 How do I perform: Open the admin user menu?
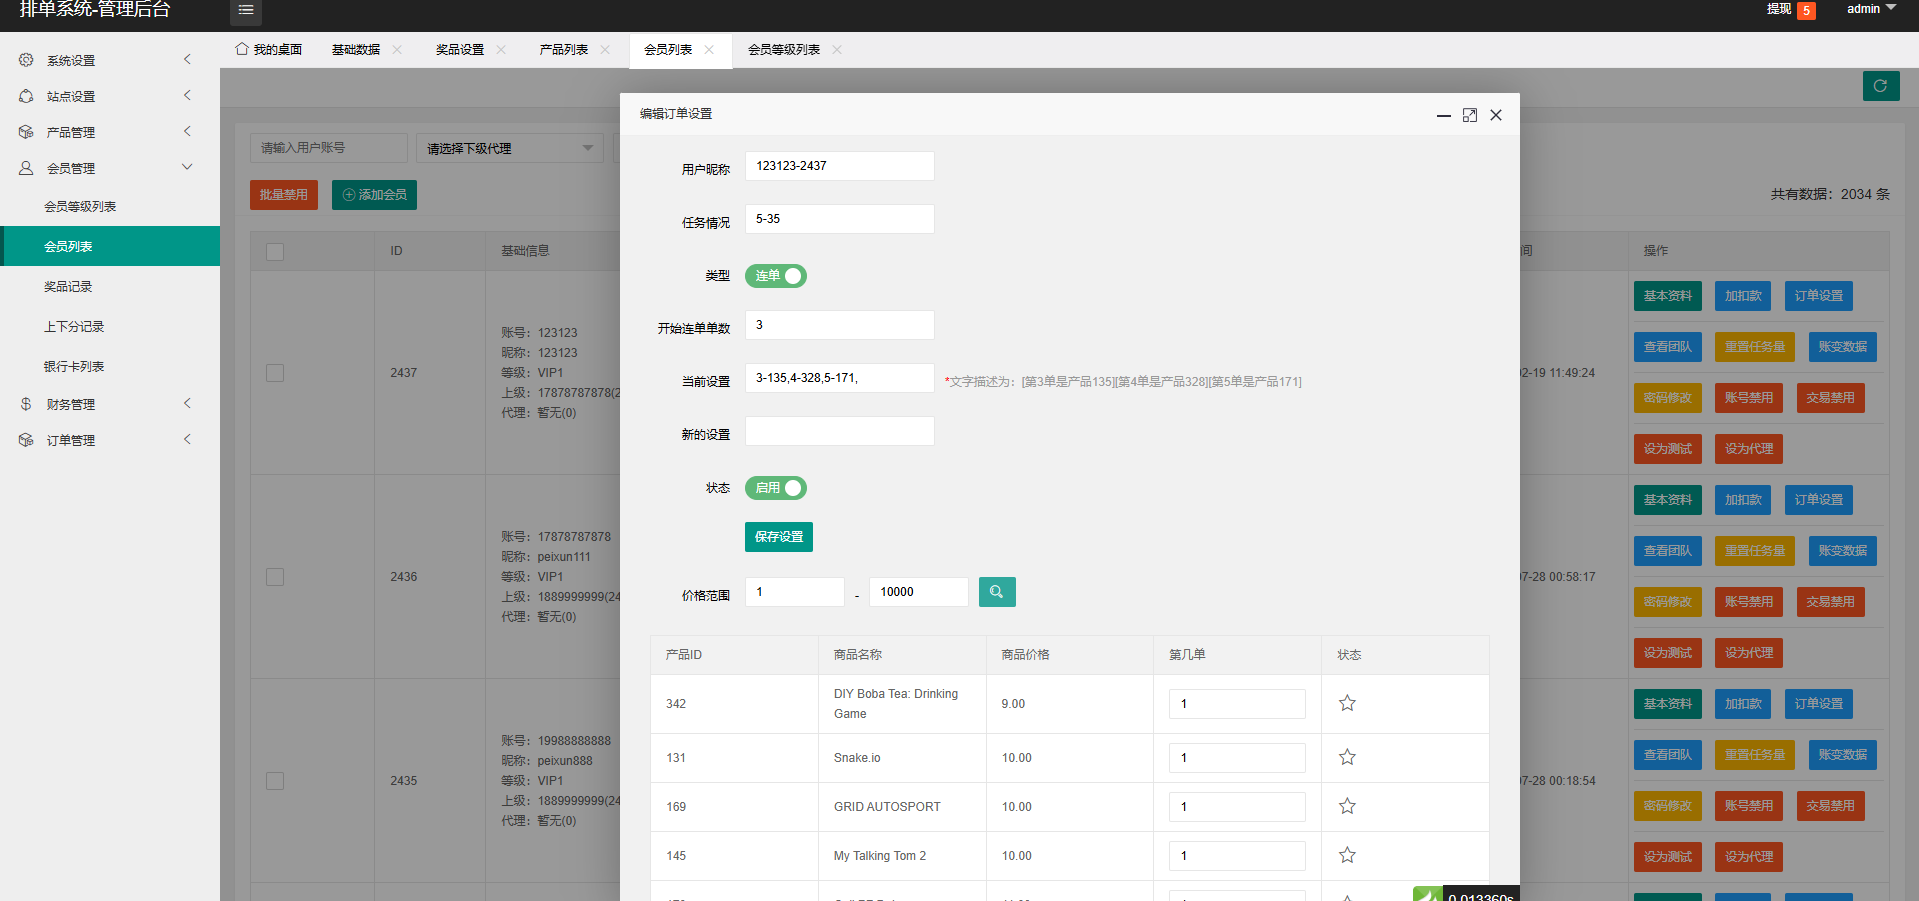[x=1870, y=9]
